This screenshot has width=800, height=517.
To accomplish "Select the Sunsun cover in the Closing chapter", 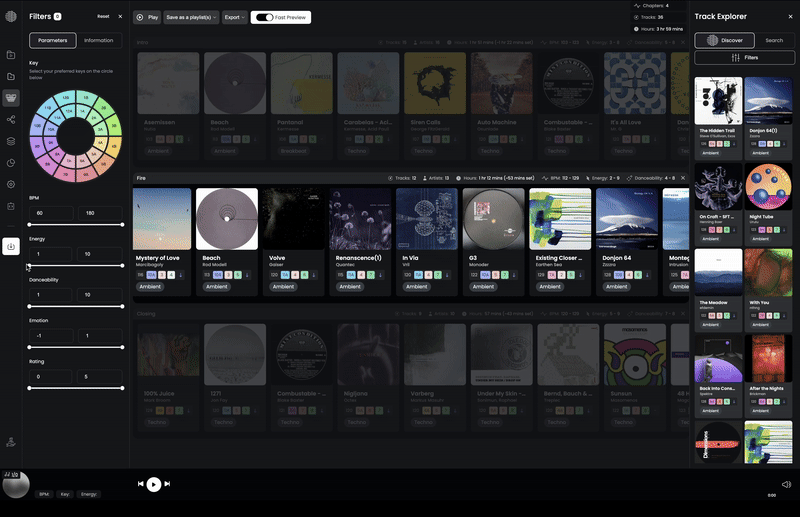I will tap(635, 355).
